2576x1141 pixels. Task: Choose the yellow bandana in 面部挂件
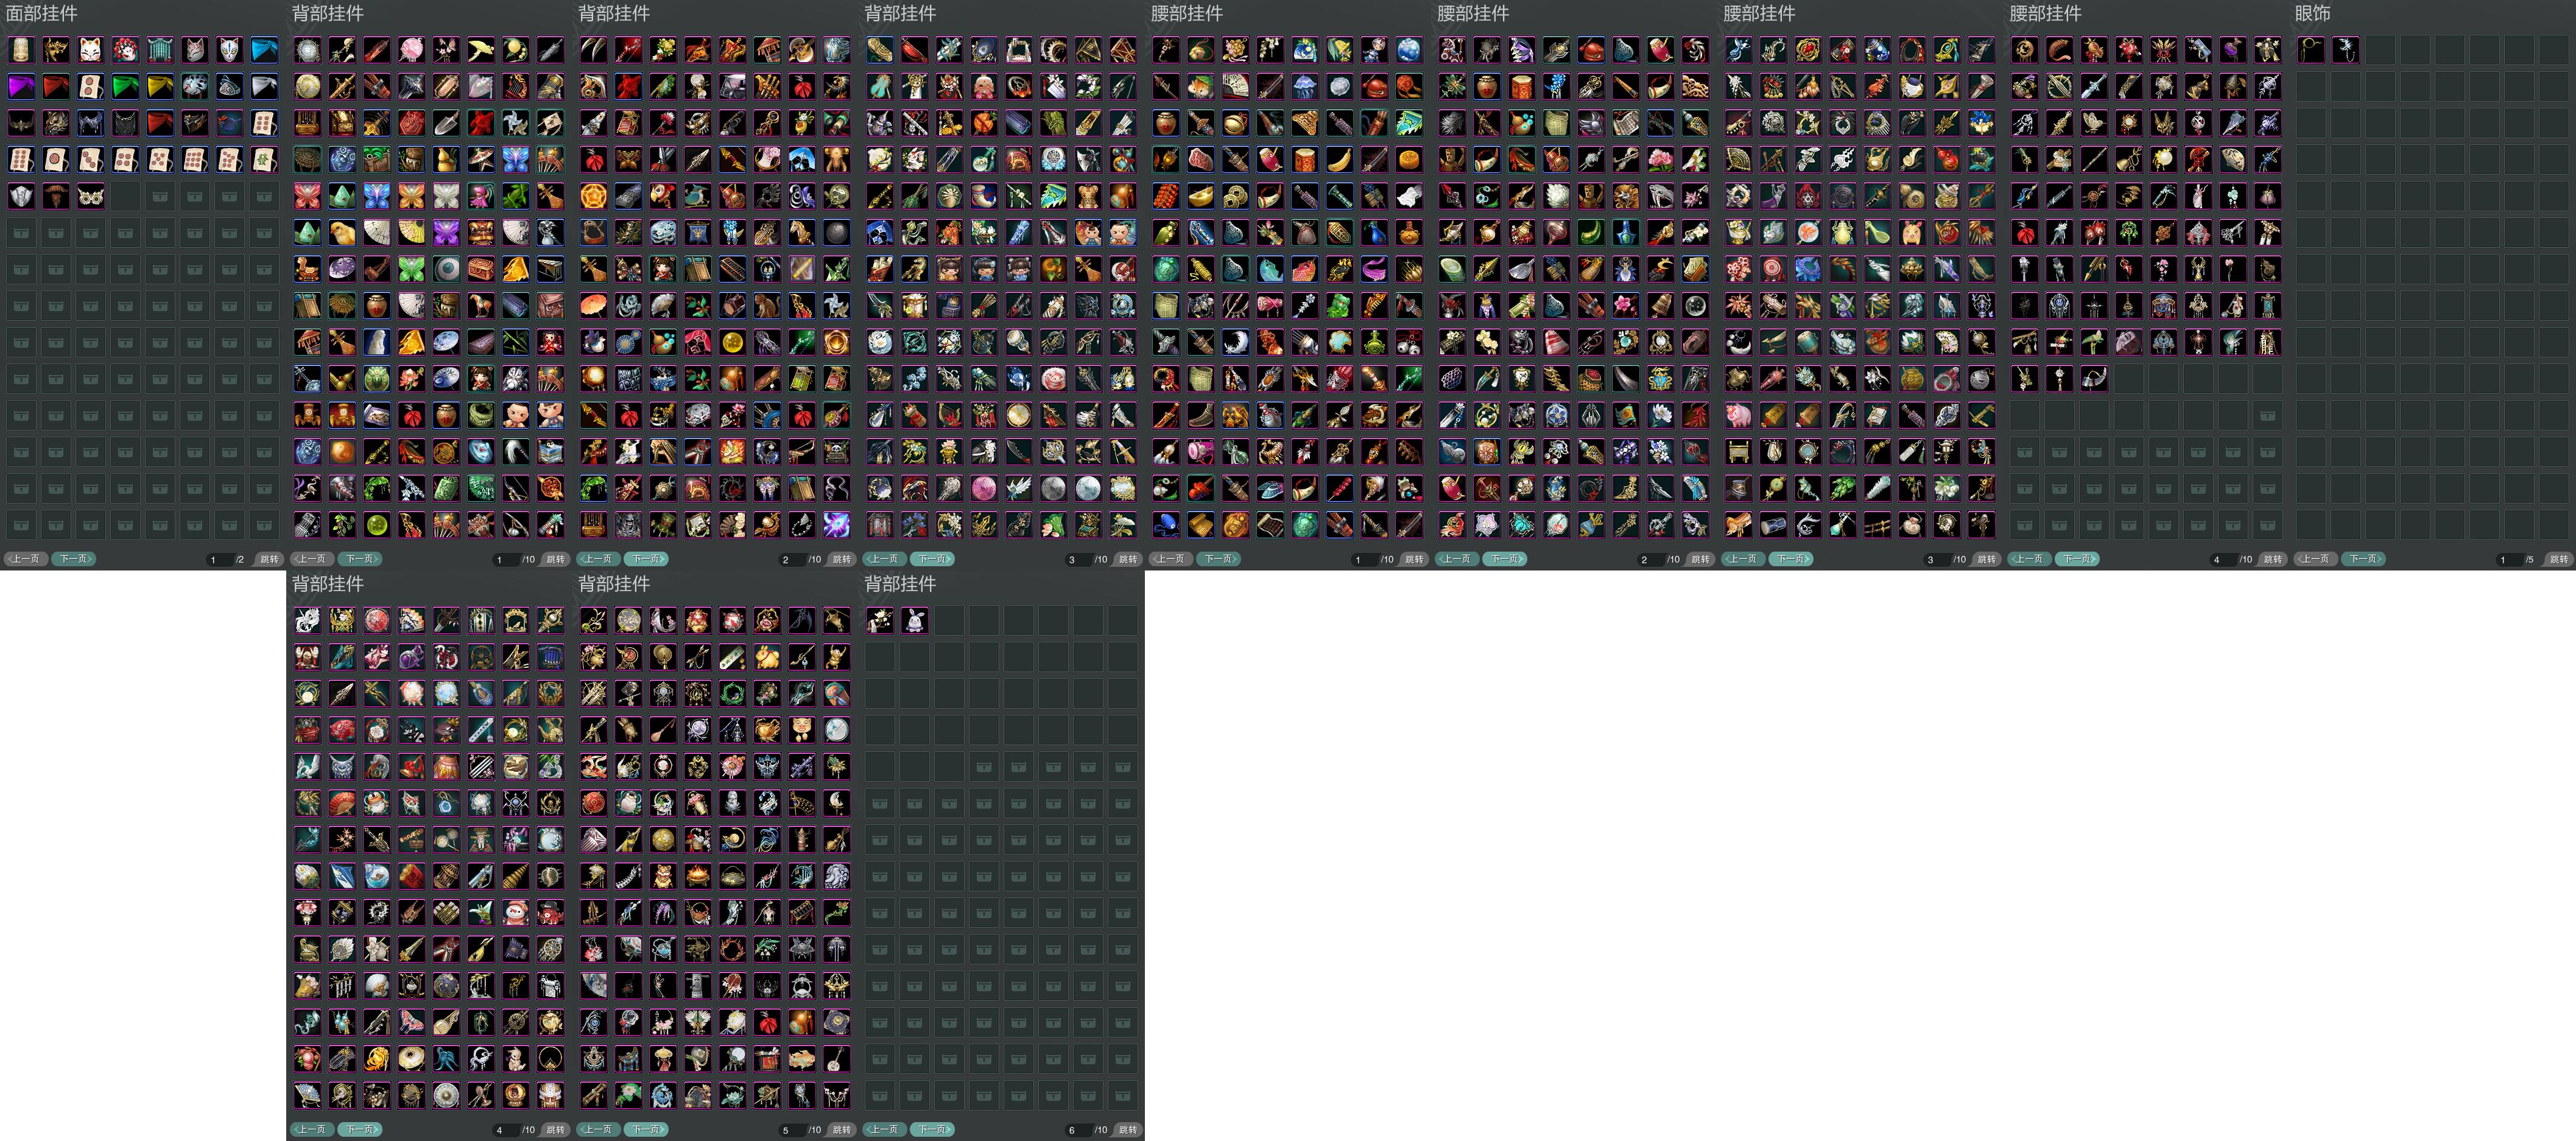tap(160, 87)
